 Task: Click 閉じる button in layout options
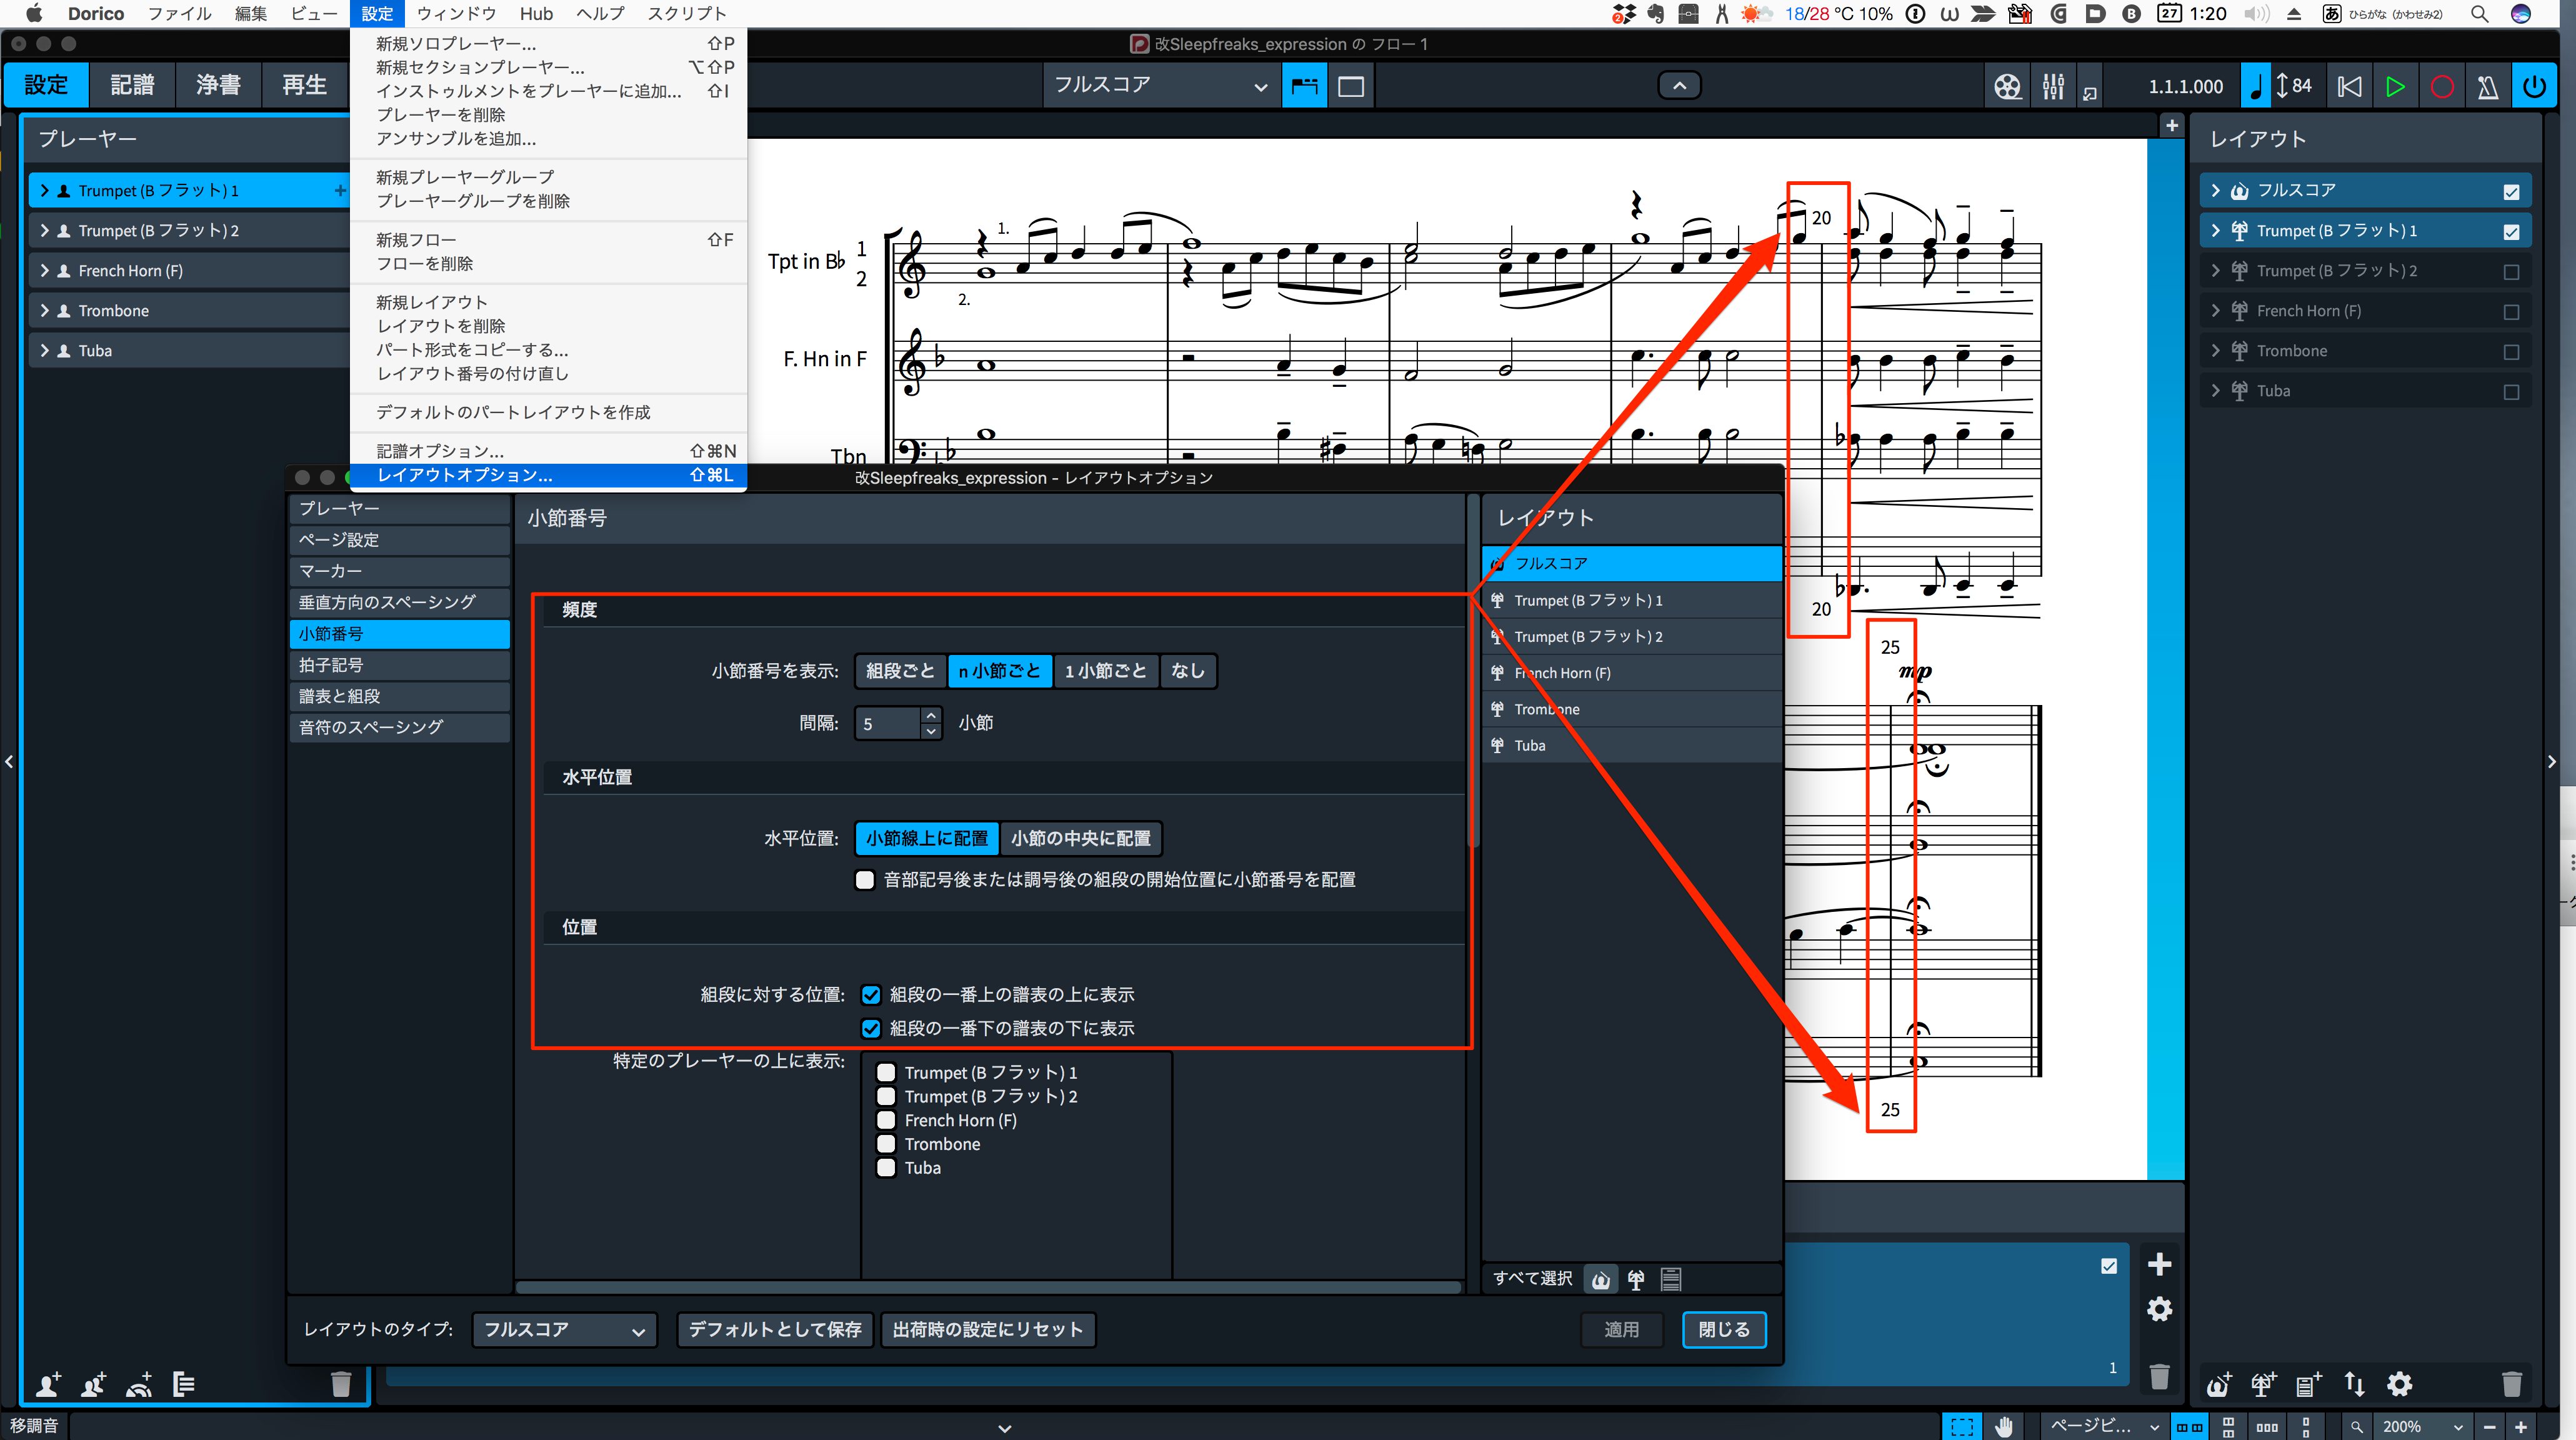[x=1723, y=1330]
